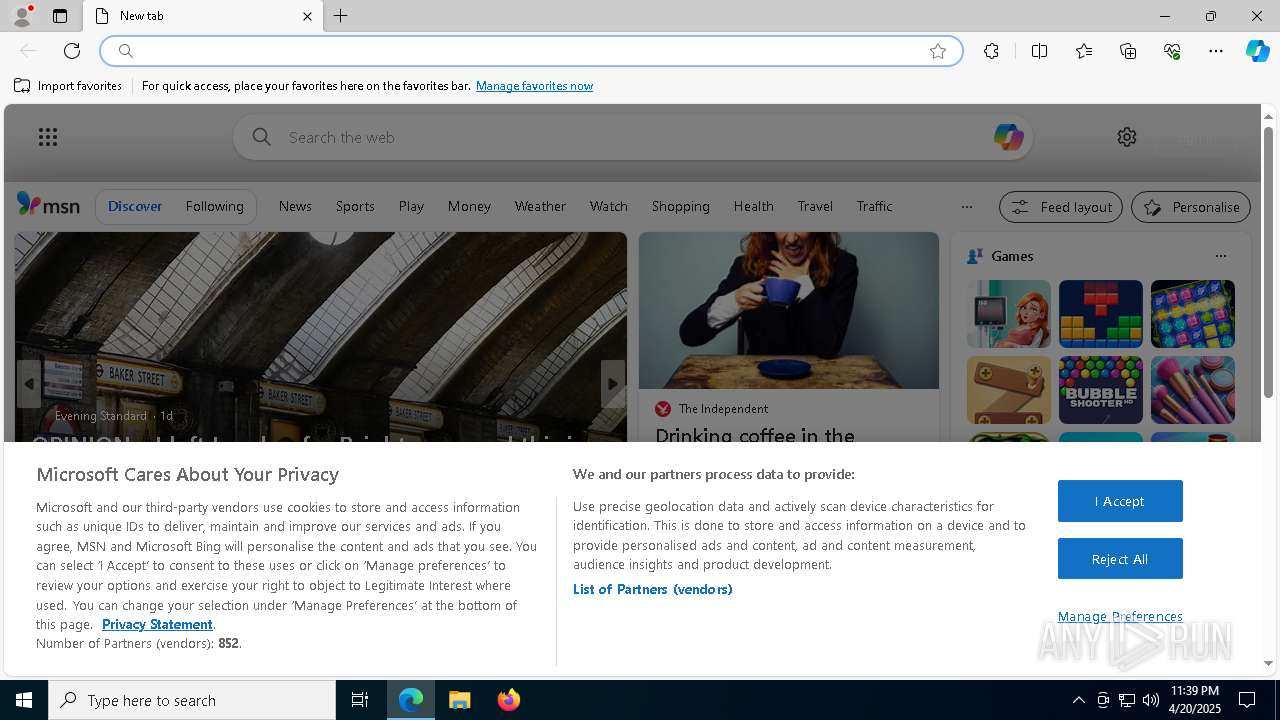Select the Following tab
Image resolution: width=1280 pixels, height=720 pixels.
[214, 206]
